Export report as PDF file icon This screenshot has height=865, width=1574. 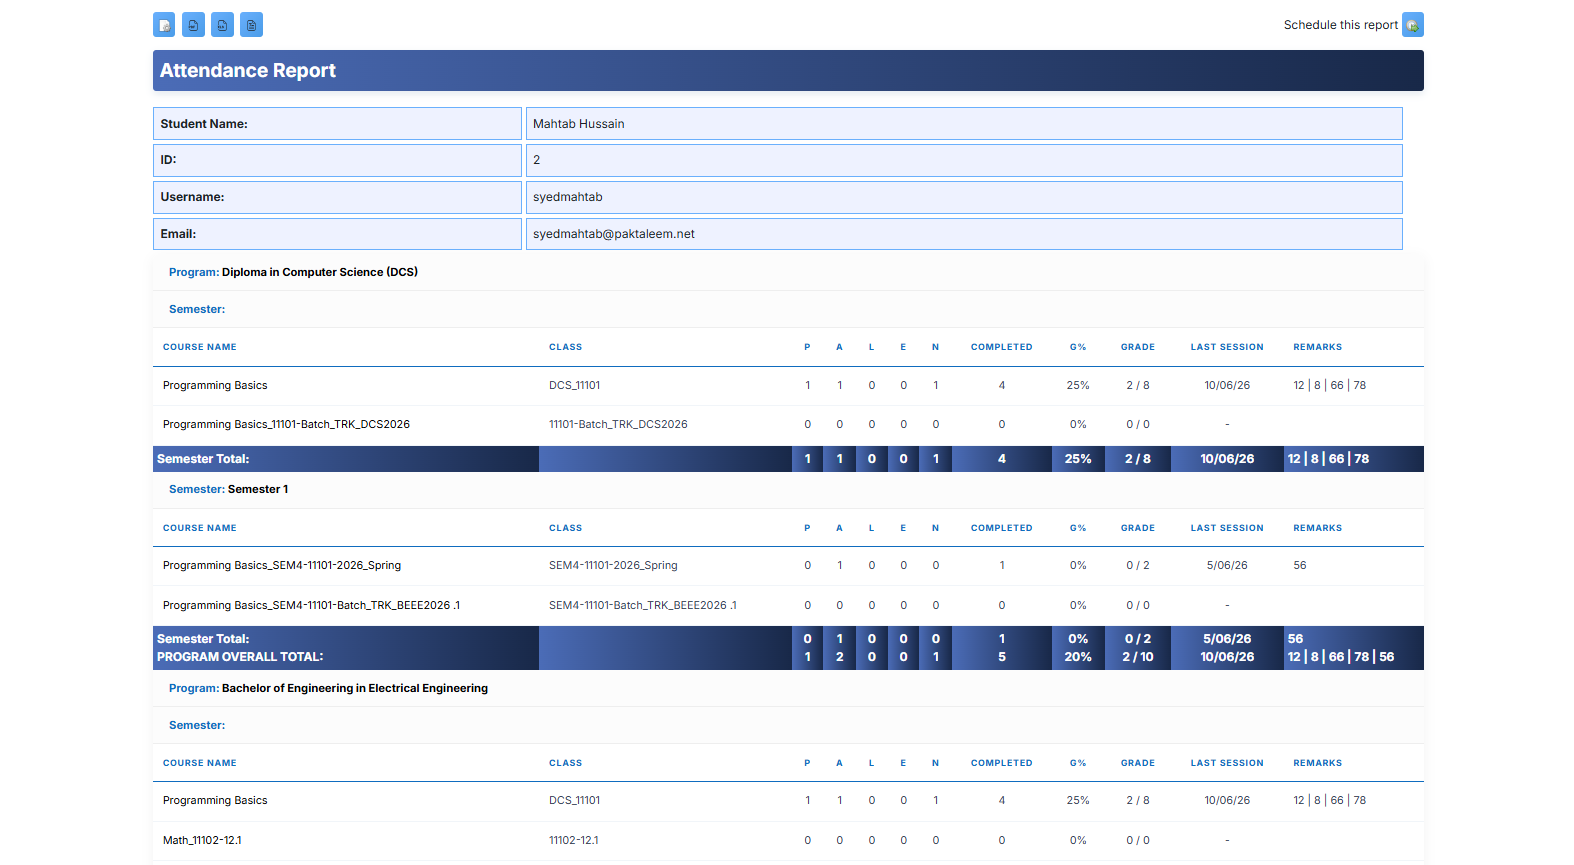pyautogui.click(x=193, y=25)
